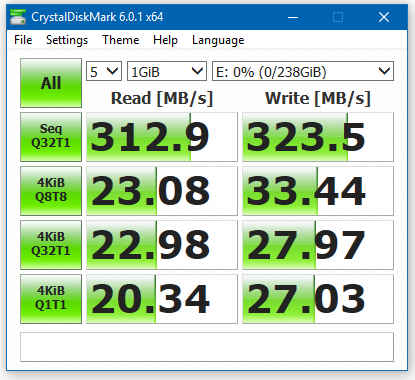Run all benchmarks with the All button
The image size is (415, 380).
(x=51, y=83)
